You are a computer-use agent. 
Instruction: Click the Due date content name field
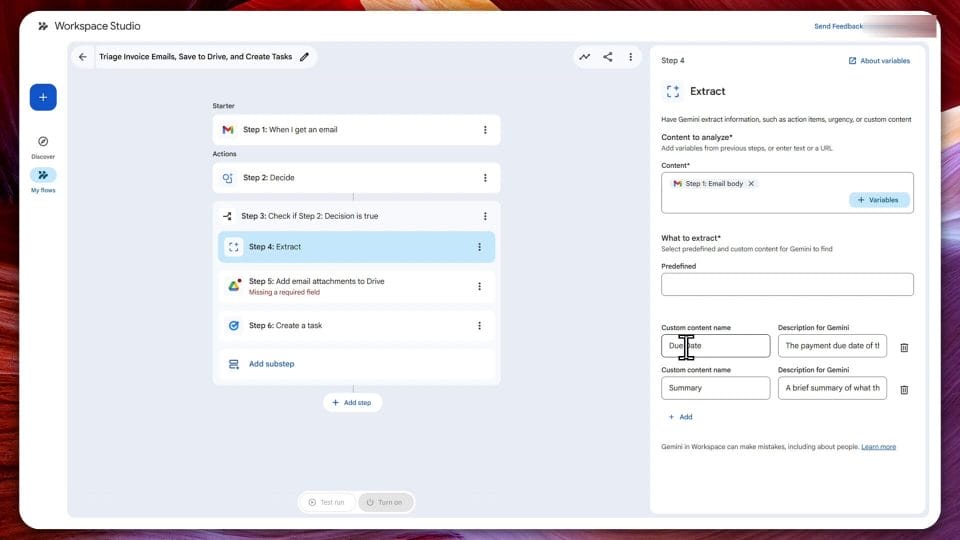point(715,346)
